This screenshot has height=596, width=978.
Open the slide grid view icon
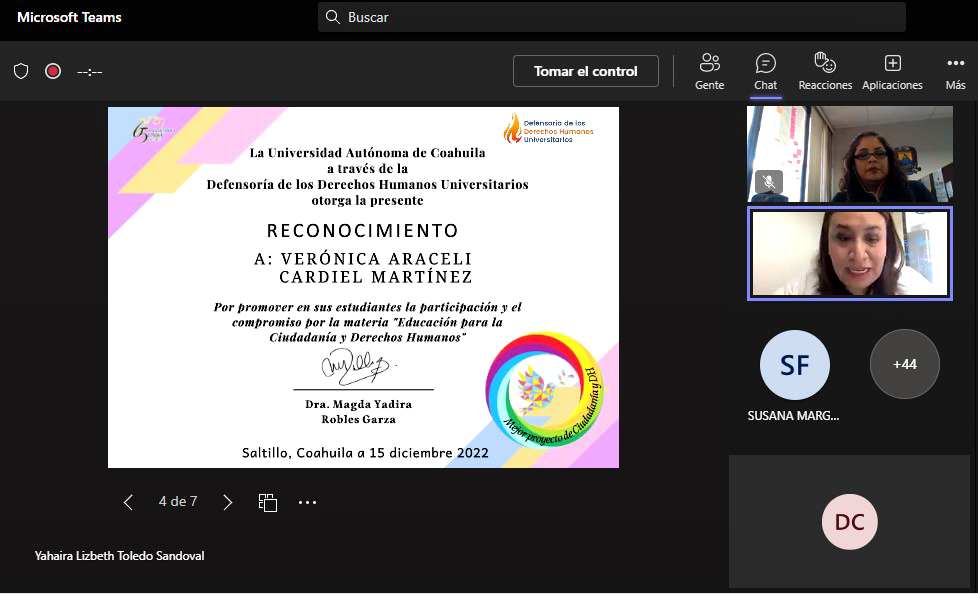click(267, 502)
